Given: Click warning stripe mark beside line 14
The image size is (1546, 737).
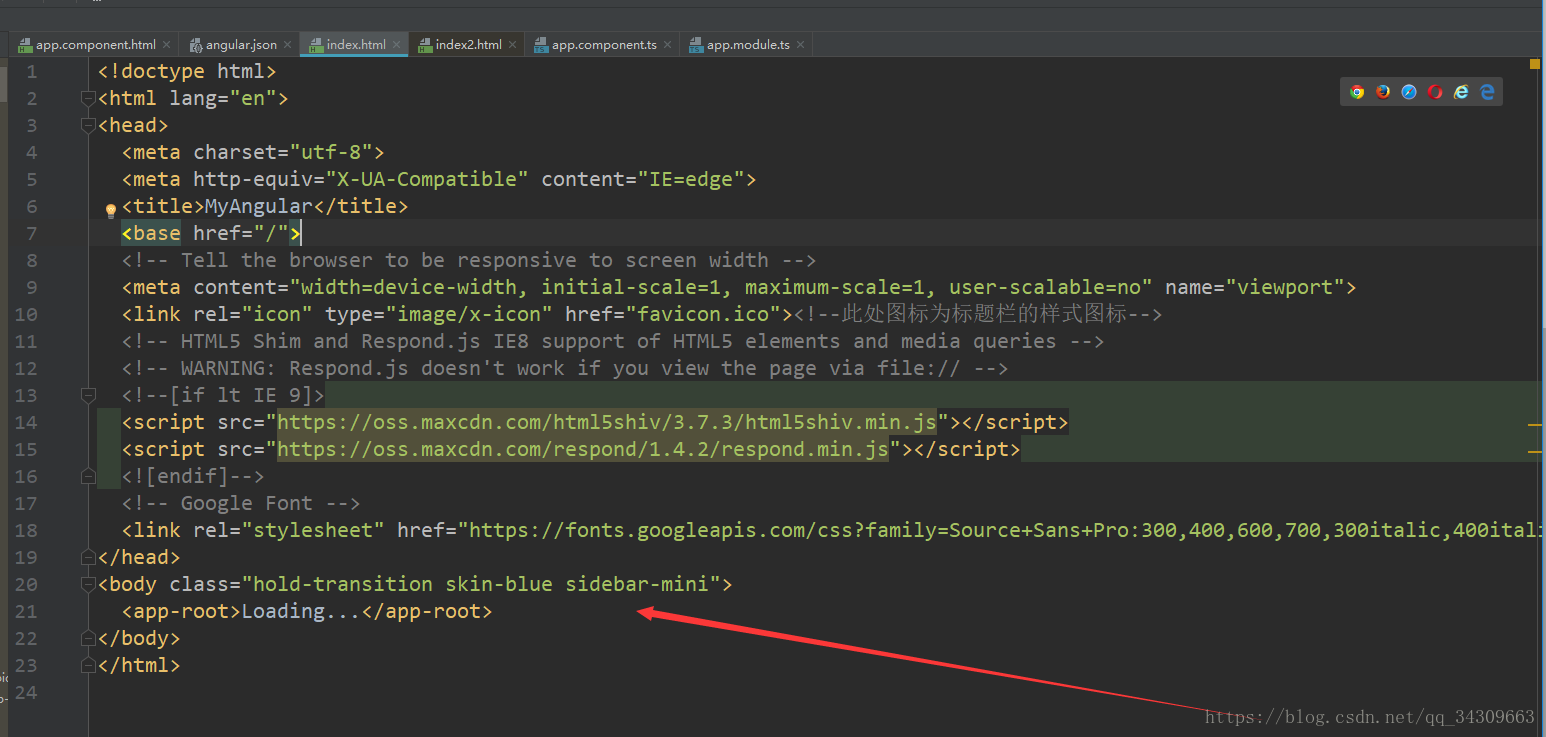Looking at the screenshot, I should coord(1535,425).
